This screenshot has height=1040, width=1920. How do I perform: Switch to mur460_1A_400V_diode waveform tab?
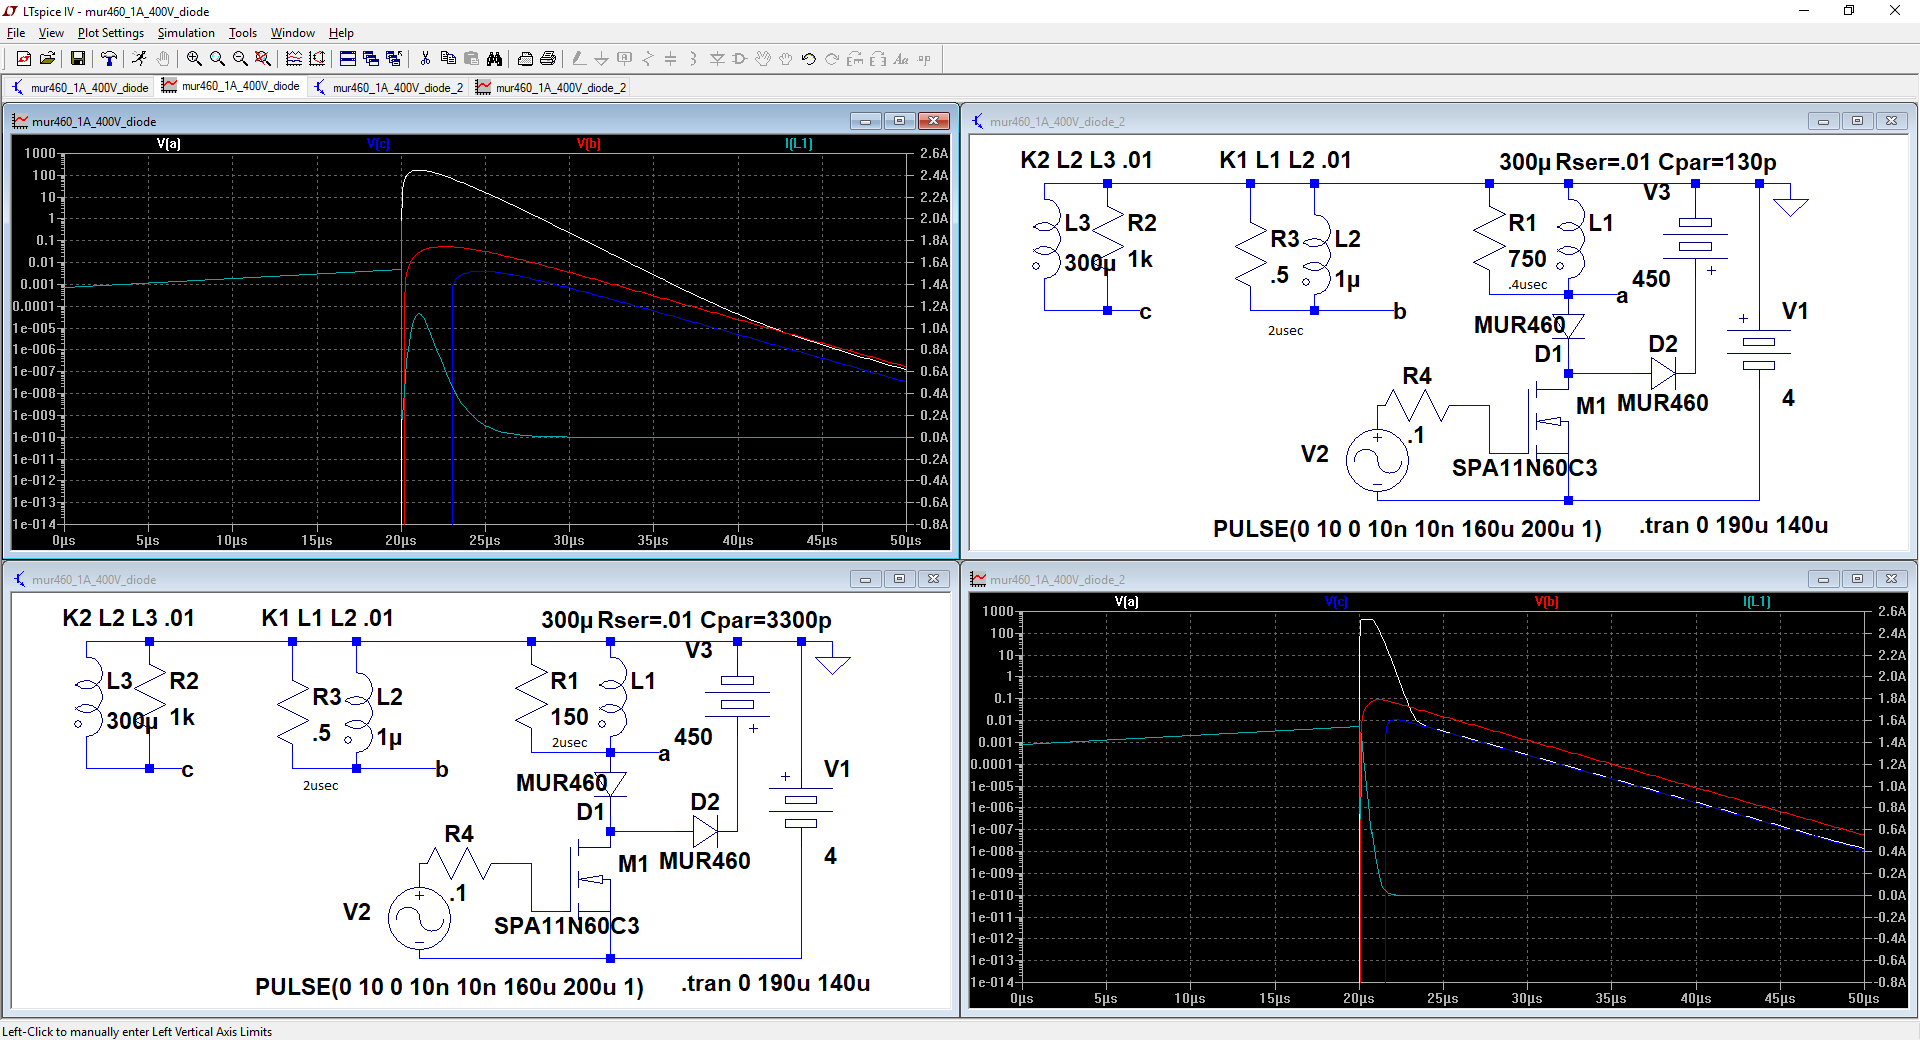click(231, 86)
